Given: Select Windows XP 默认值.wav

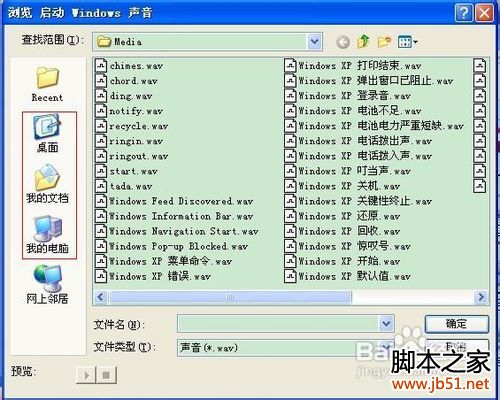Looking at the screenshot, I should (348, 276).
